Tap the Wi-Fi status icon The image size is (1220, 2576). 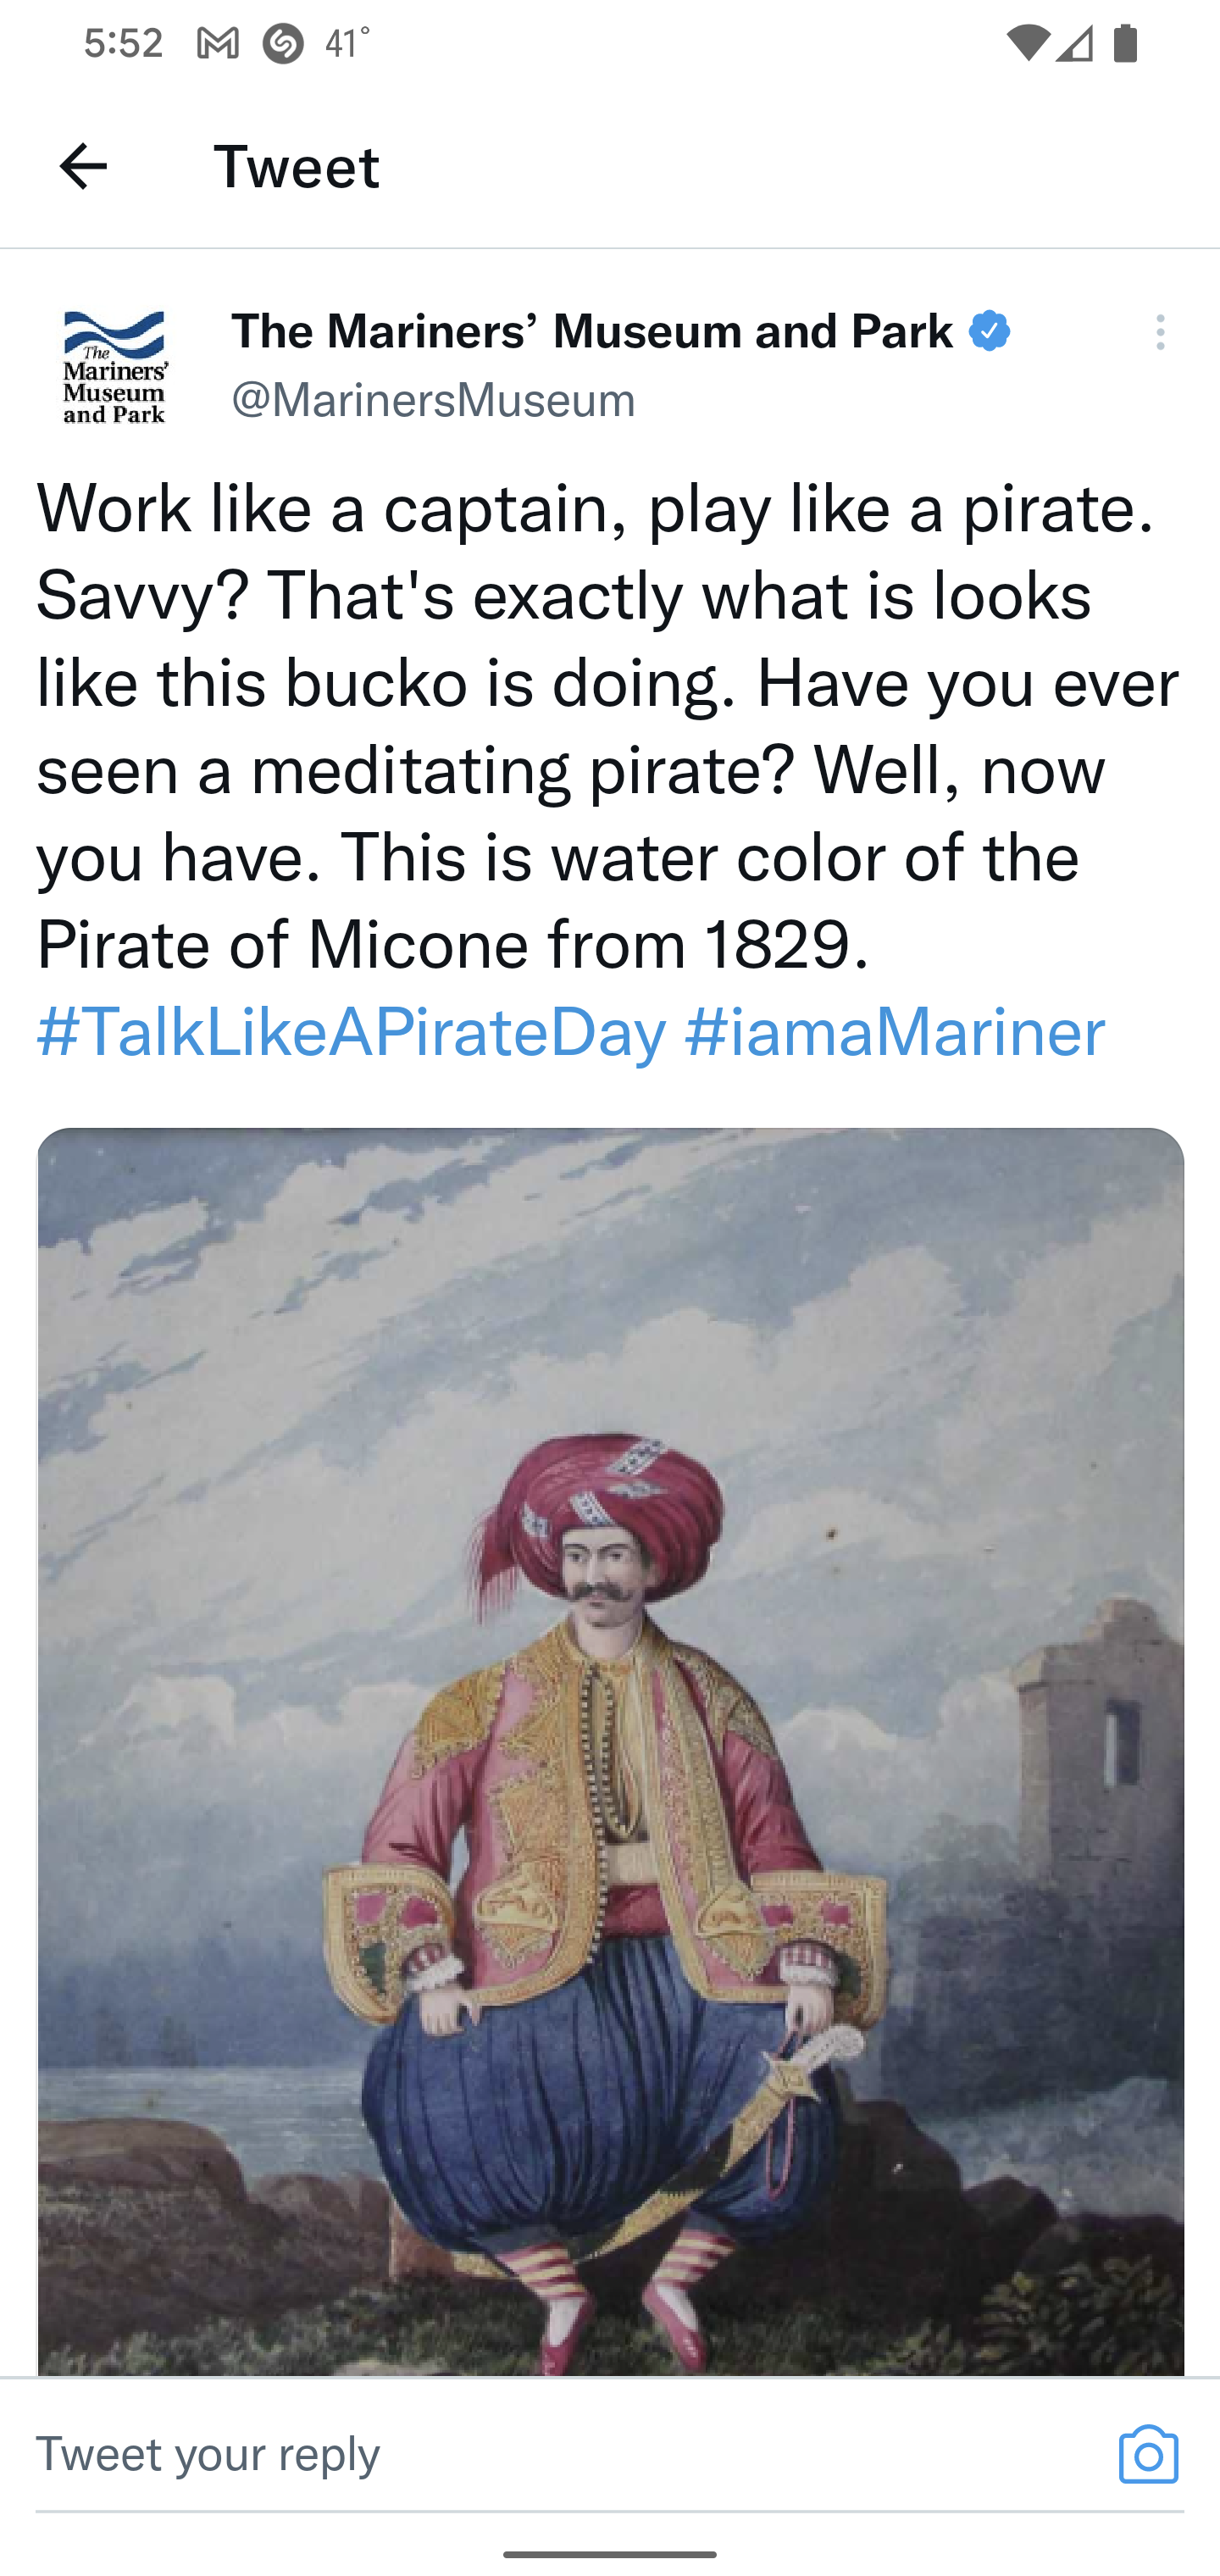click(x=1027, y=44)
